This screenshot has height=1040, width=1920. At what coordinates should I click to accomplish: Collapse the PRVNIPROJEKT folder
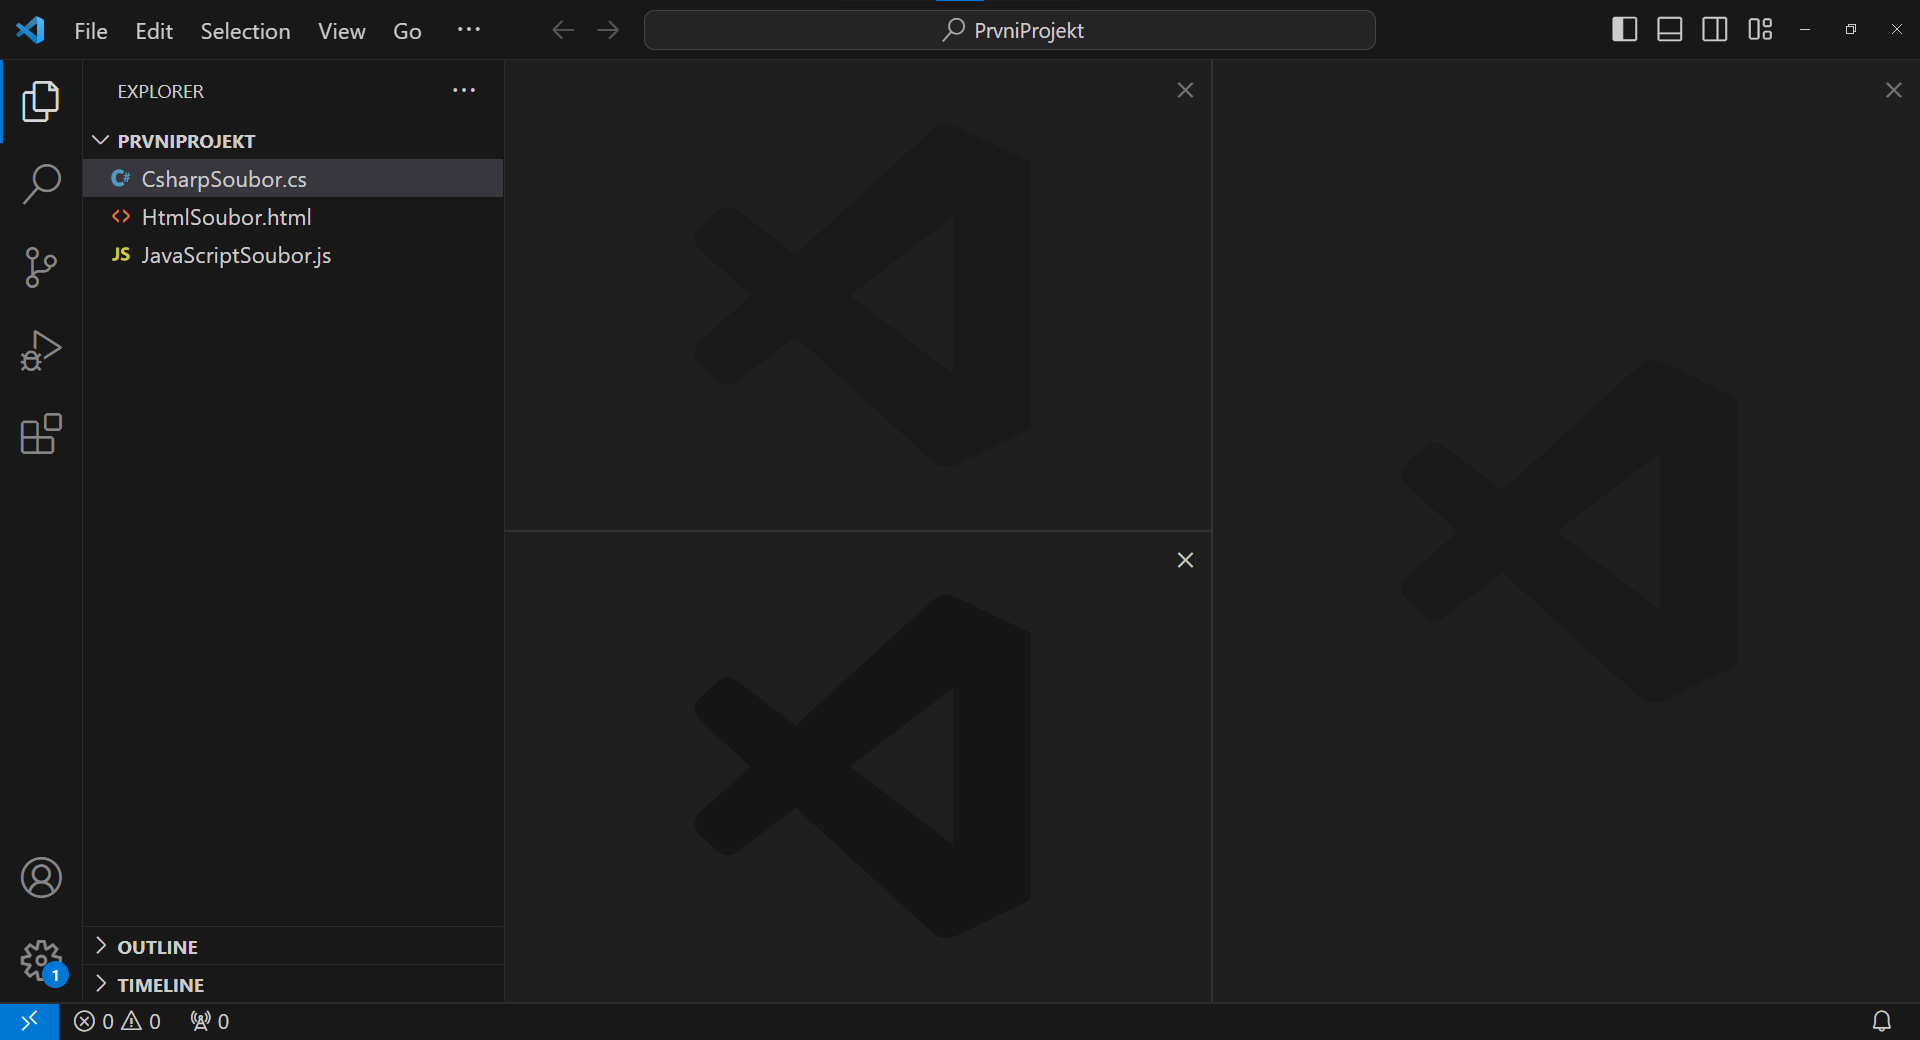[x=99, y=140]
